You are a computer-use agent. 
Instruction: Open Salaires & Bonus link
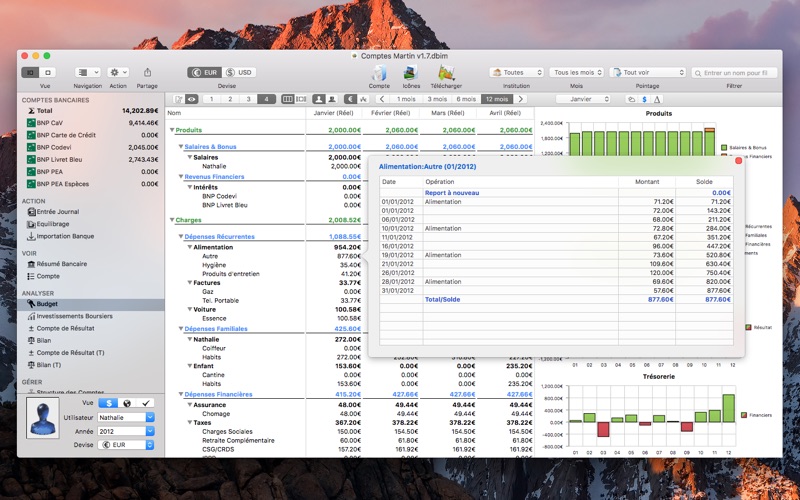point(210,146)
